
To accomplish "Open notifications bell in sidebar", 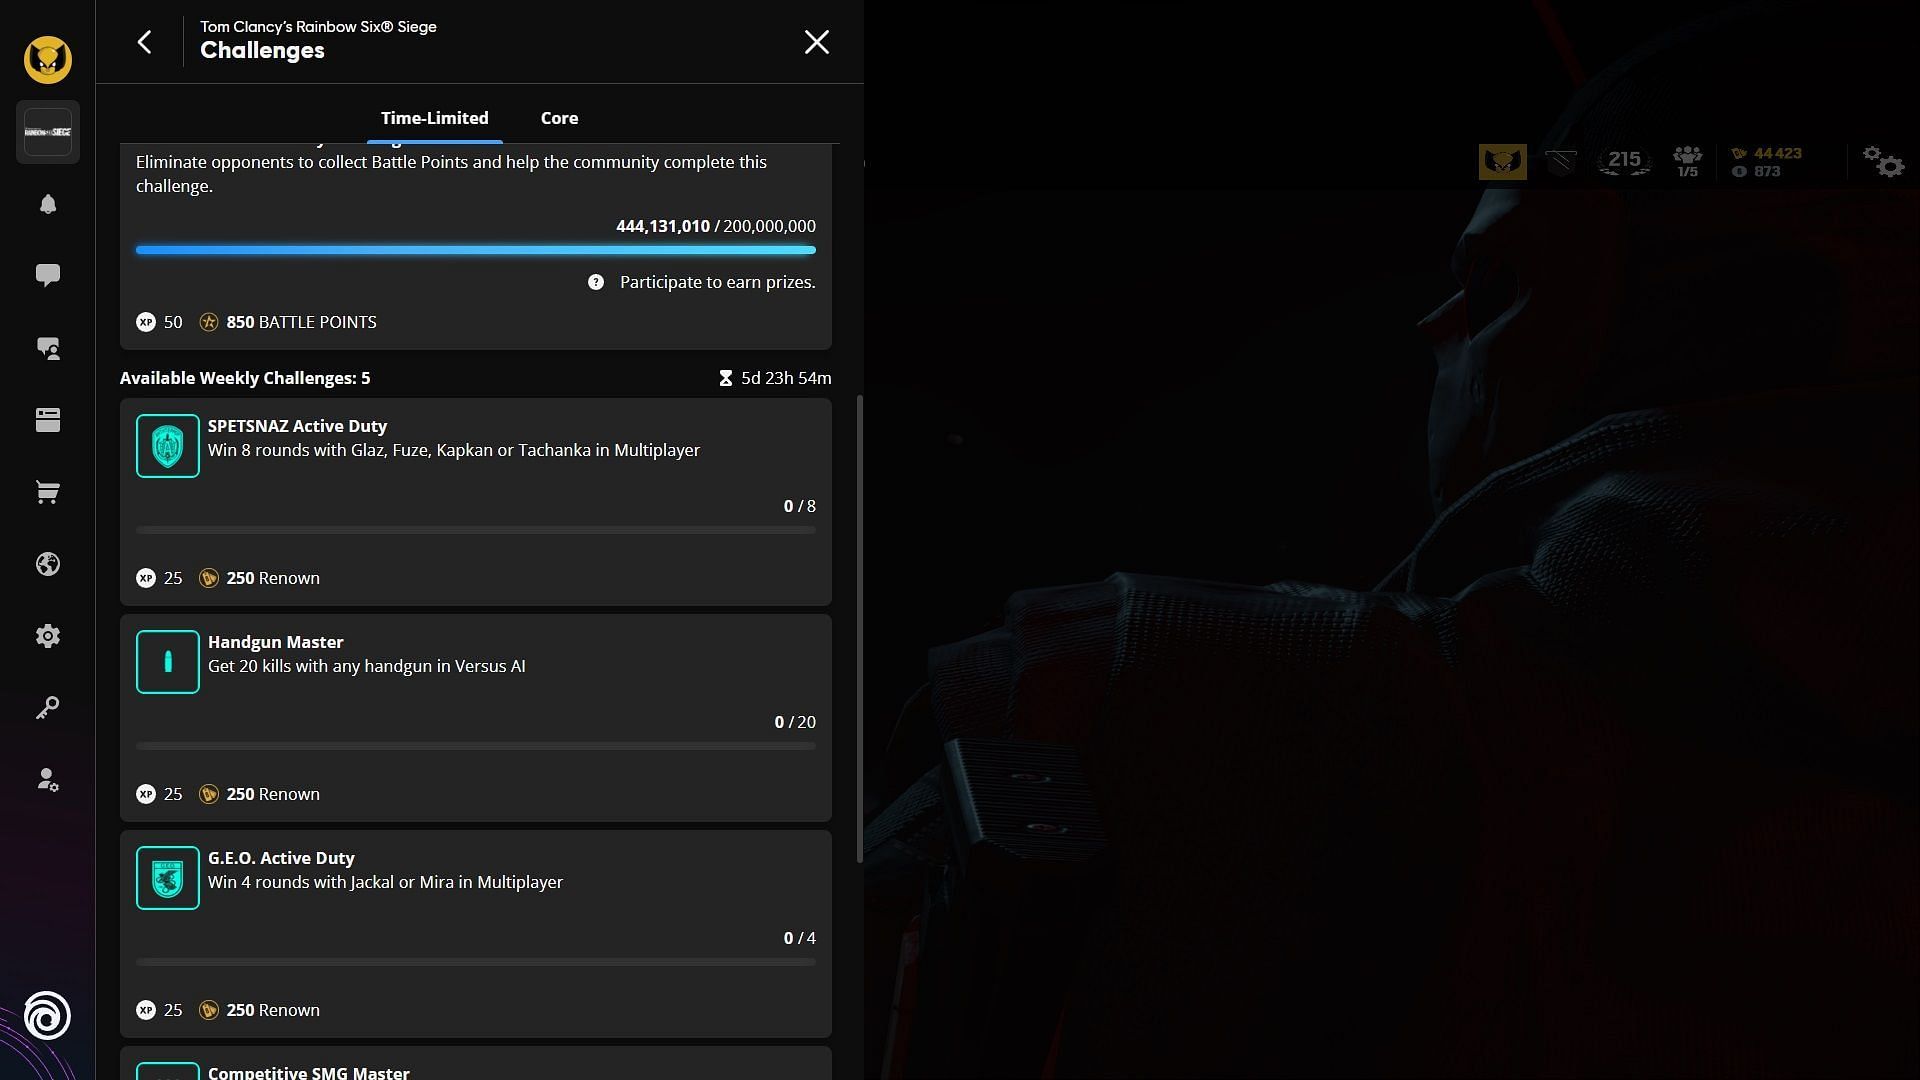I will pyautogui.click(x=47, y=204).
